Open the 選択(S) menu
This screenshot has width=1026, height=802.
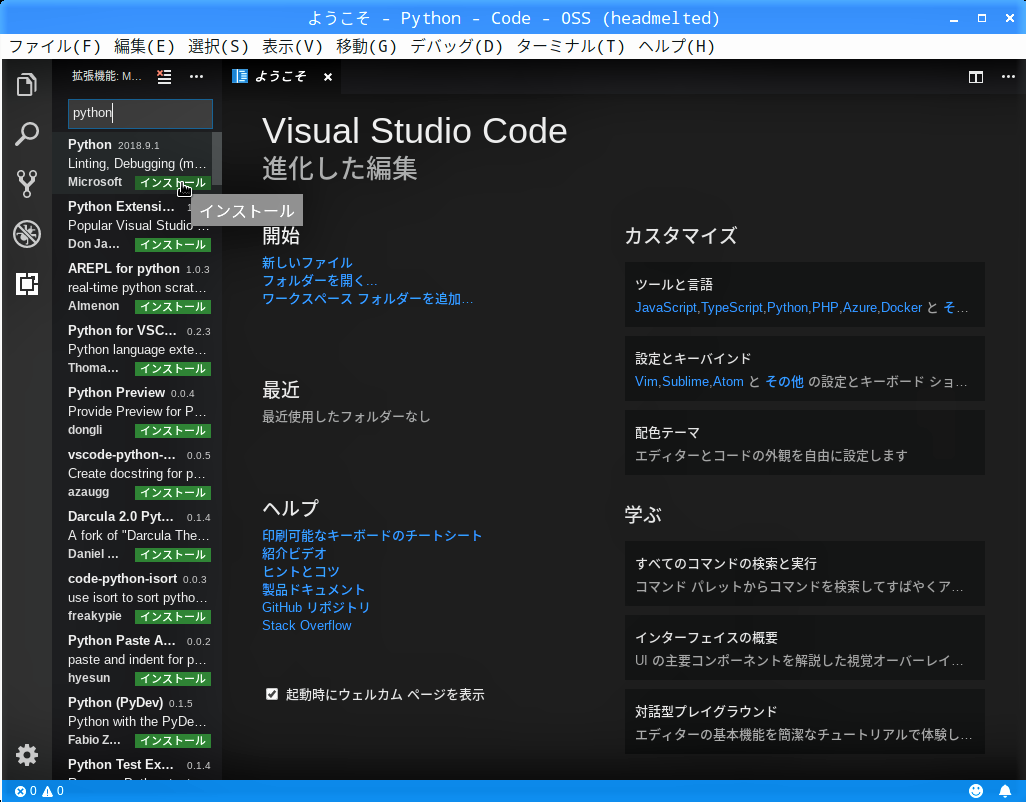coord(219,46)
